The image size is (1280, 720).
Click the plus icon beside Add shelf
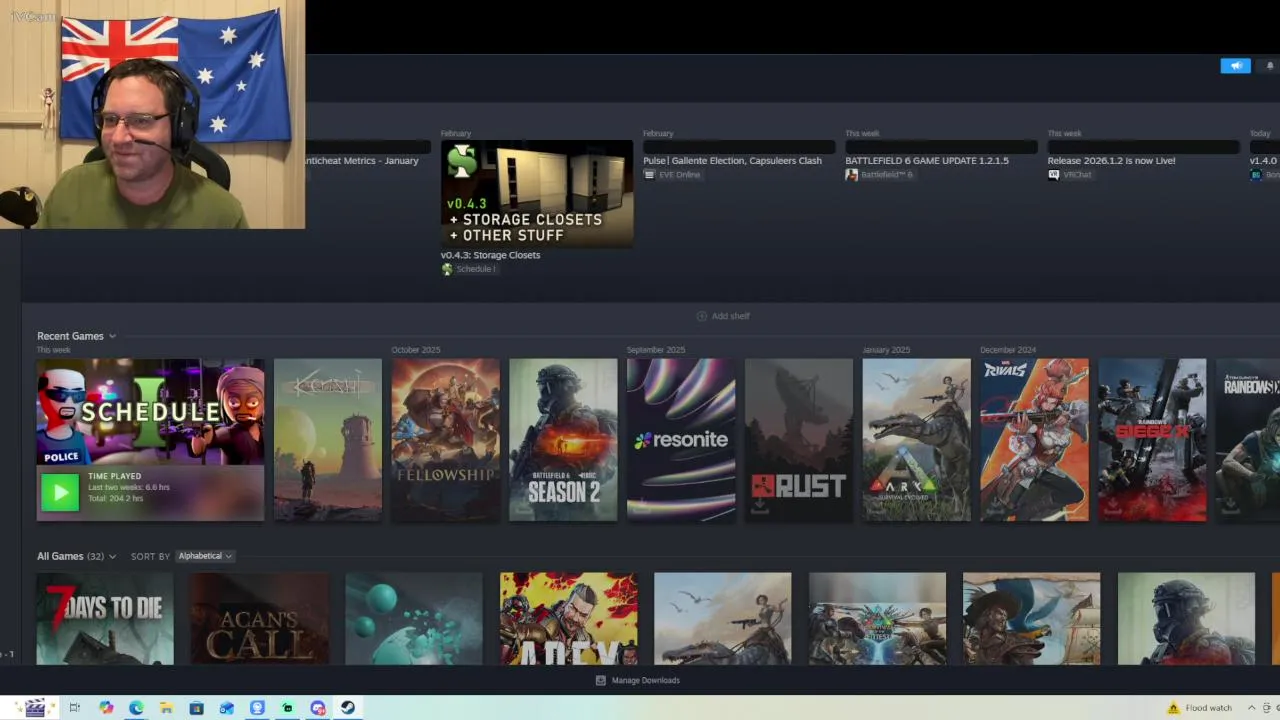701,316
